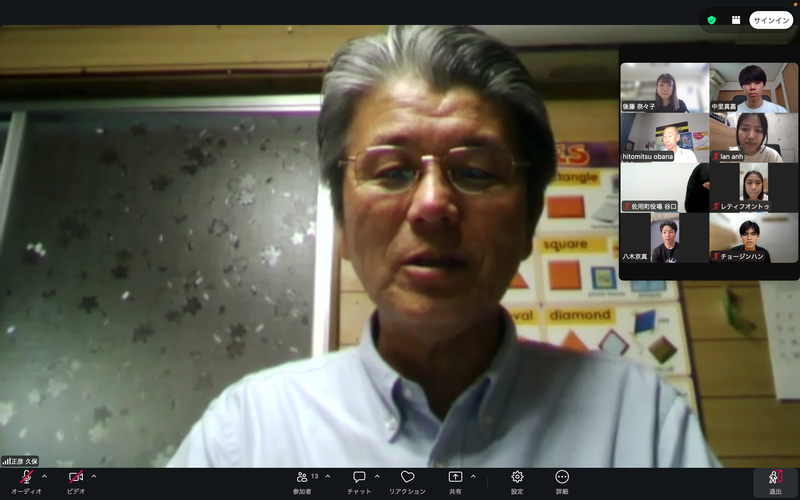Open the reactions heart menu

point(407,477)
